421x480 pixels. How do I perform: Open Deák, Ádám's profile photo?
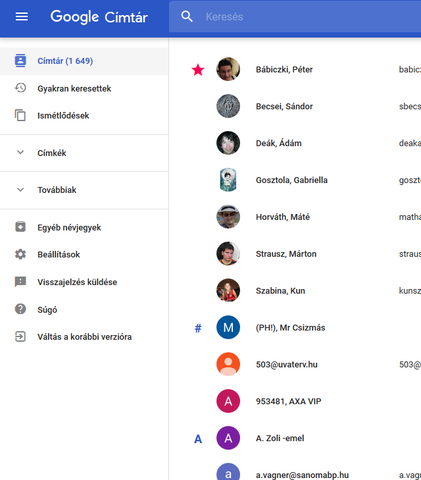(x=228, y=143)
